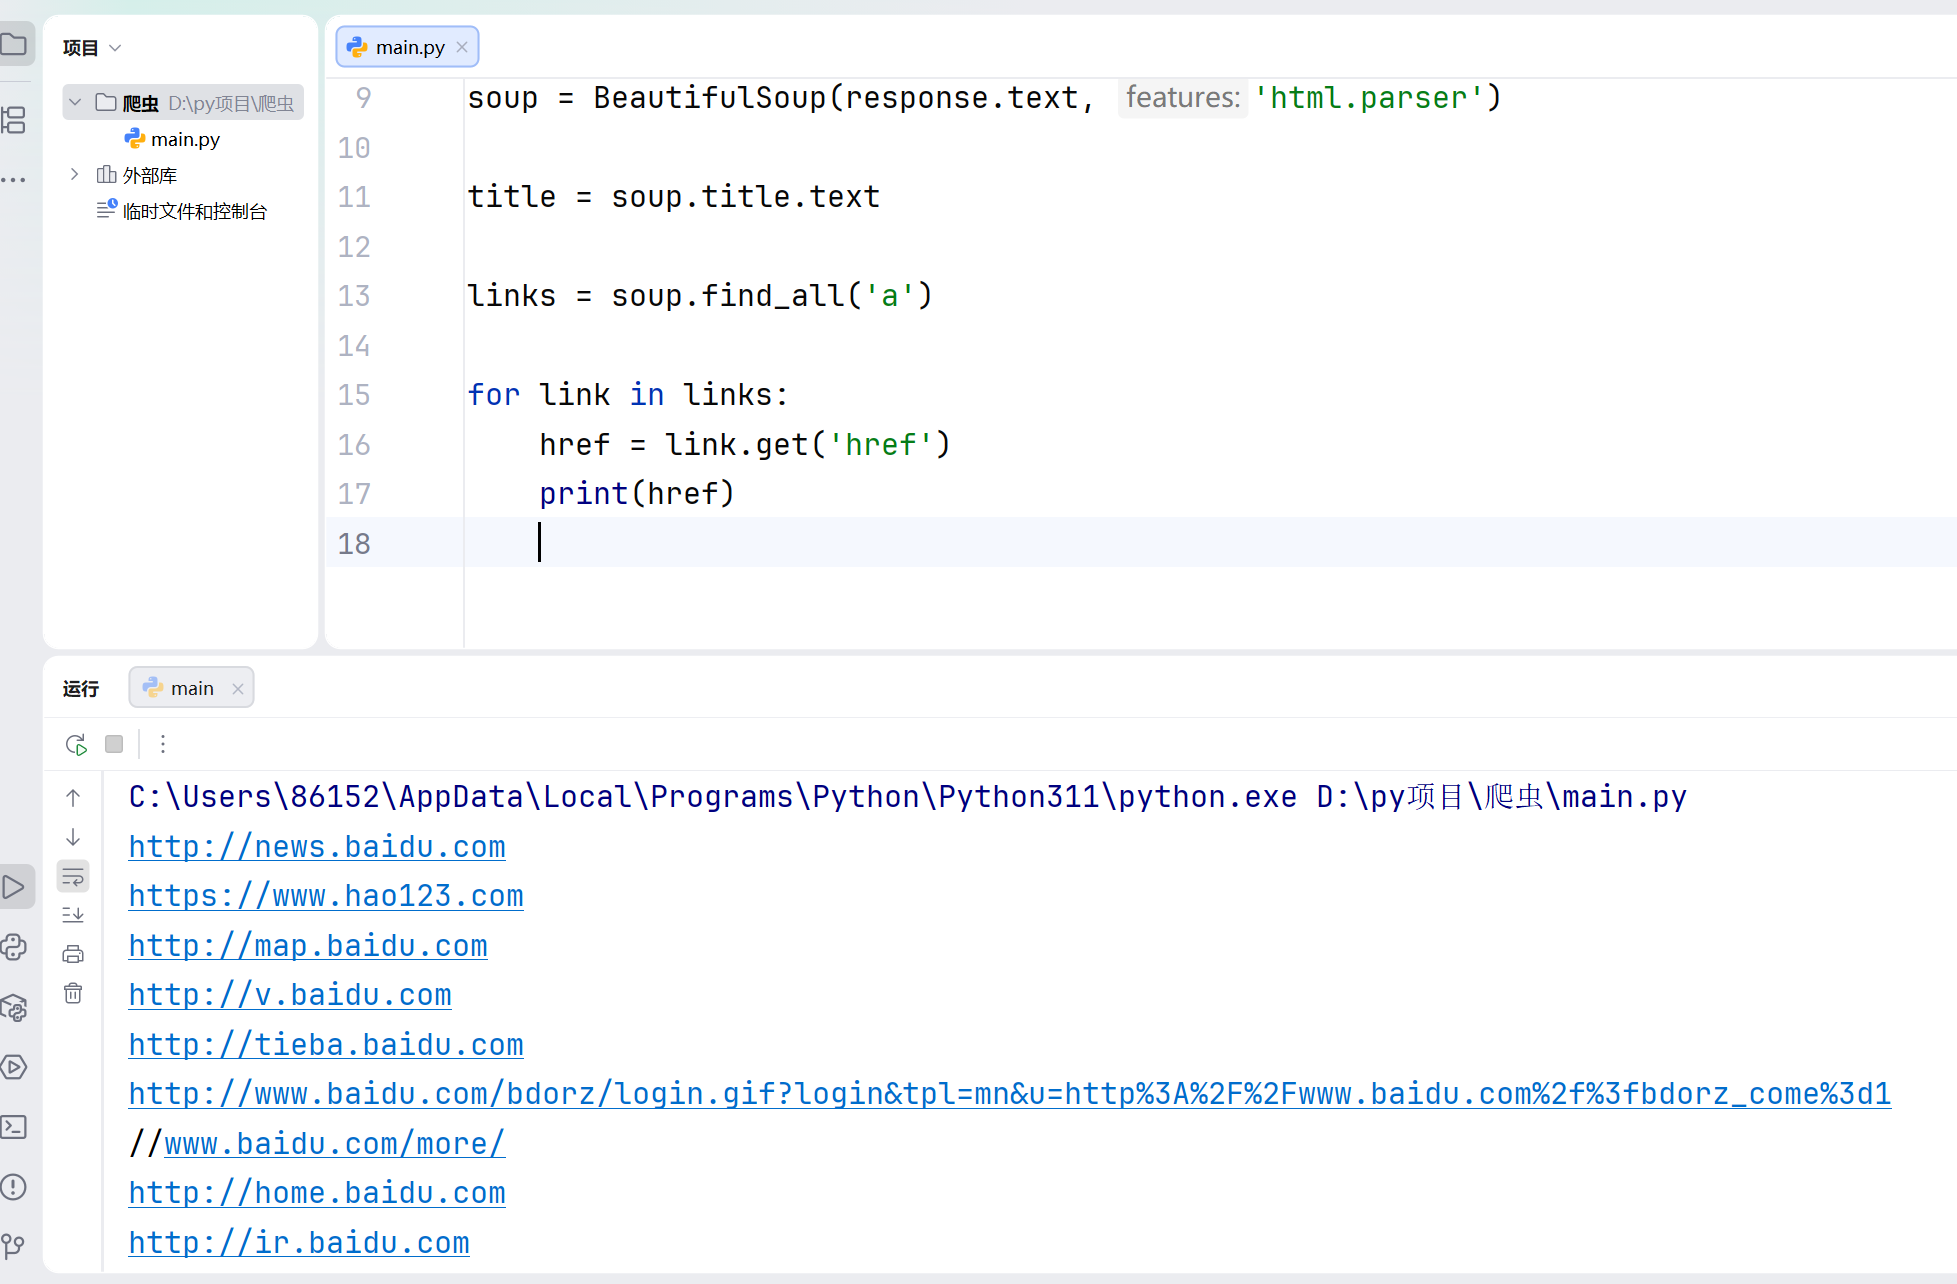The image size is (1957, 1284).
Task: Open the Git version control icon
Action: tap(14, 1246)
